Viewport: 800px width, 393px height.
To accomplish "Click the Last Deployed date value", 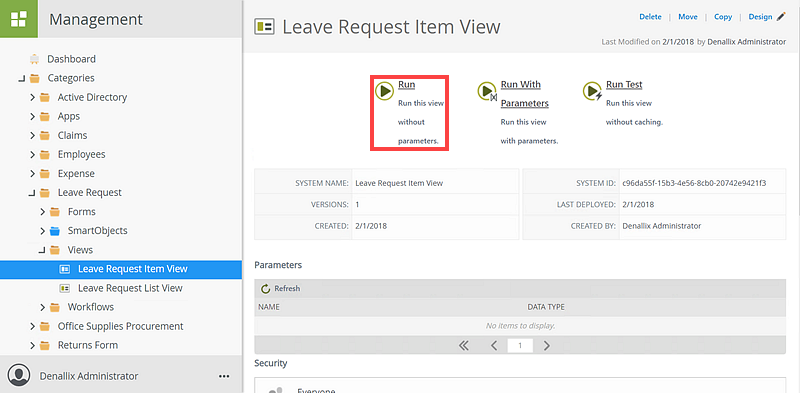I will (x=638, y=204).
